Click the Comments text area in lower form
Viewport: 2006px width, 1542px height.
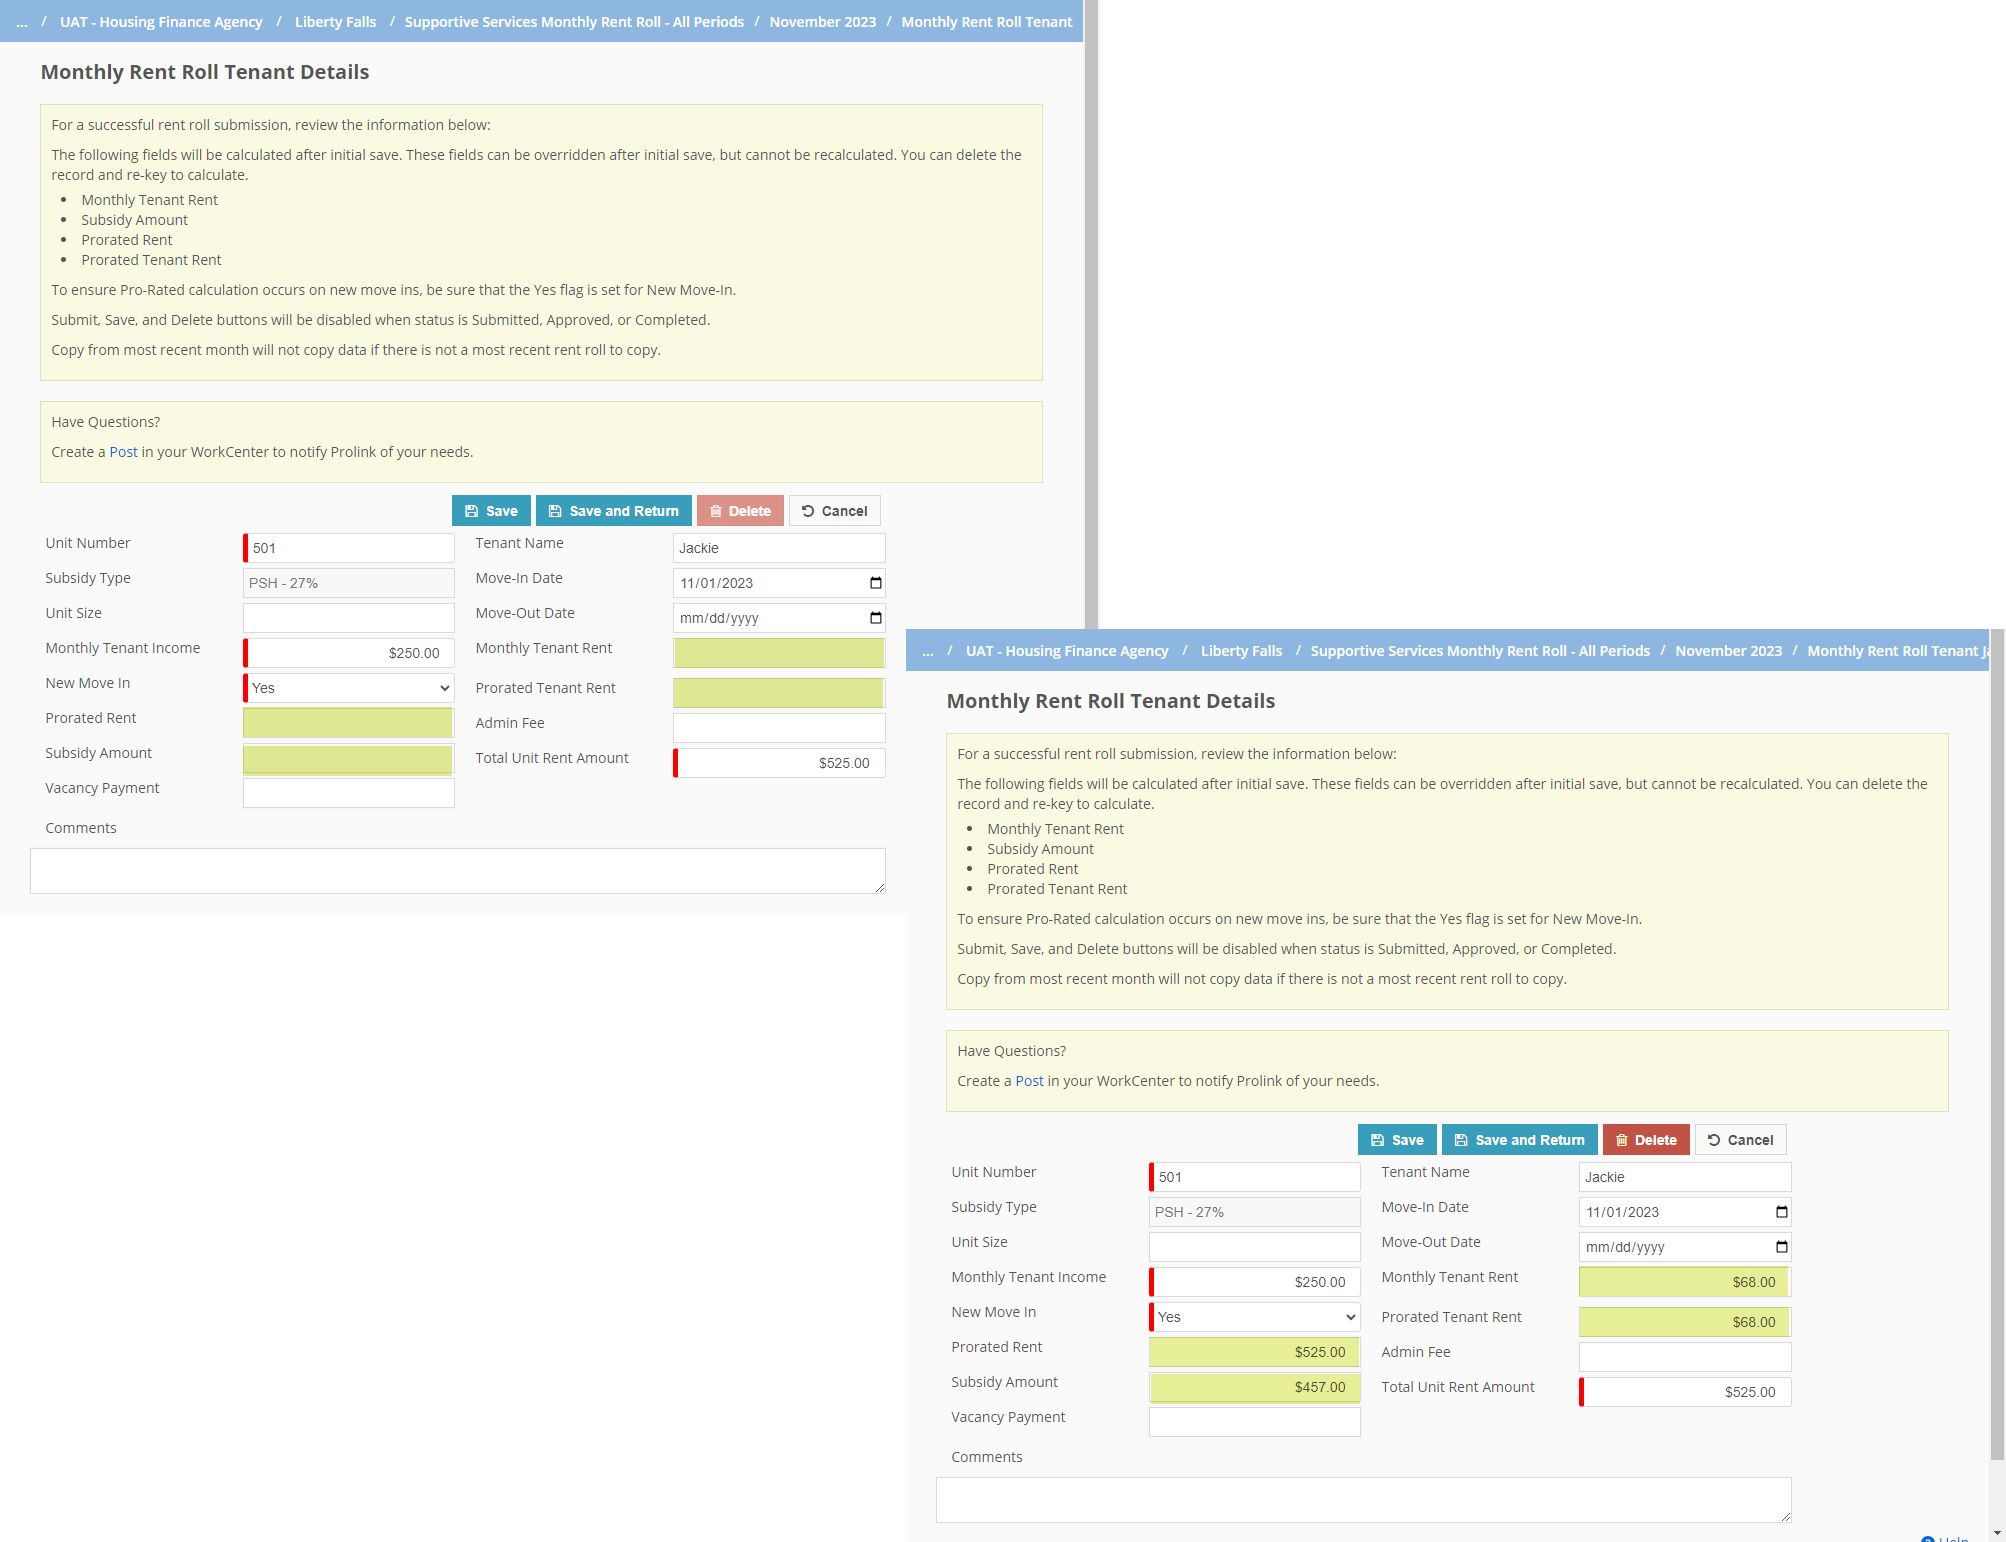1363,1500
